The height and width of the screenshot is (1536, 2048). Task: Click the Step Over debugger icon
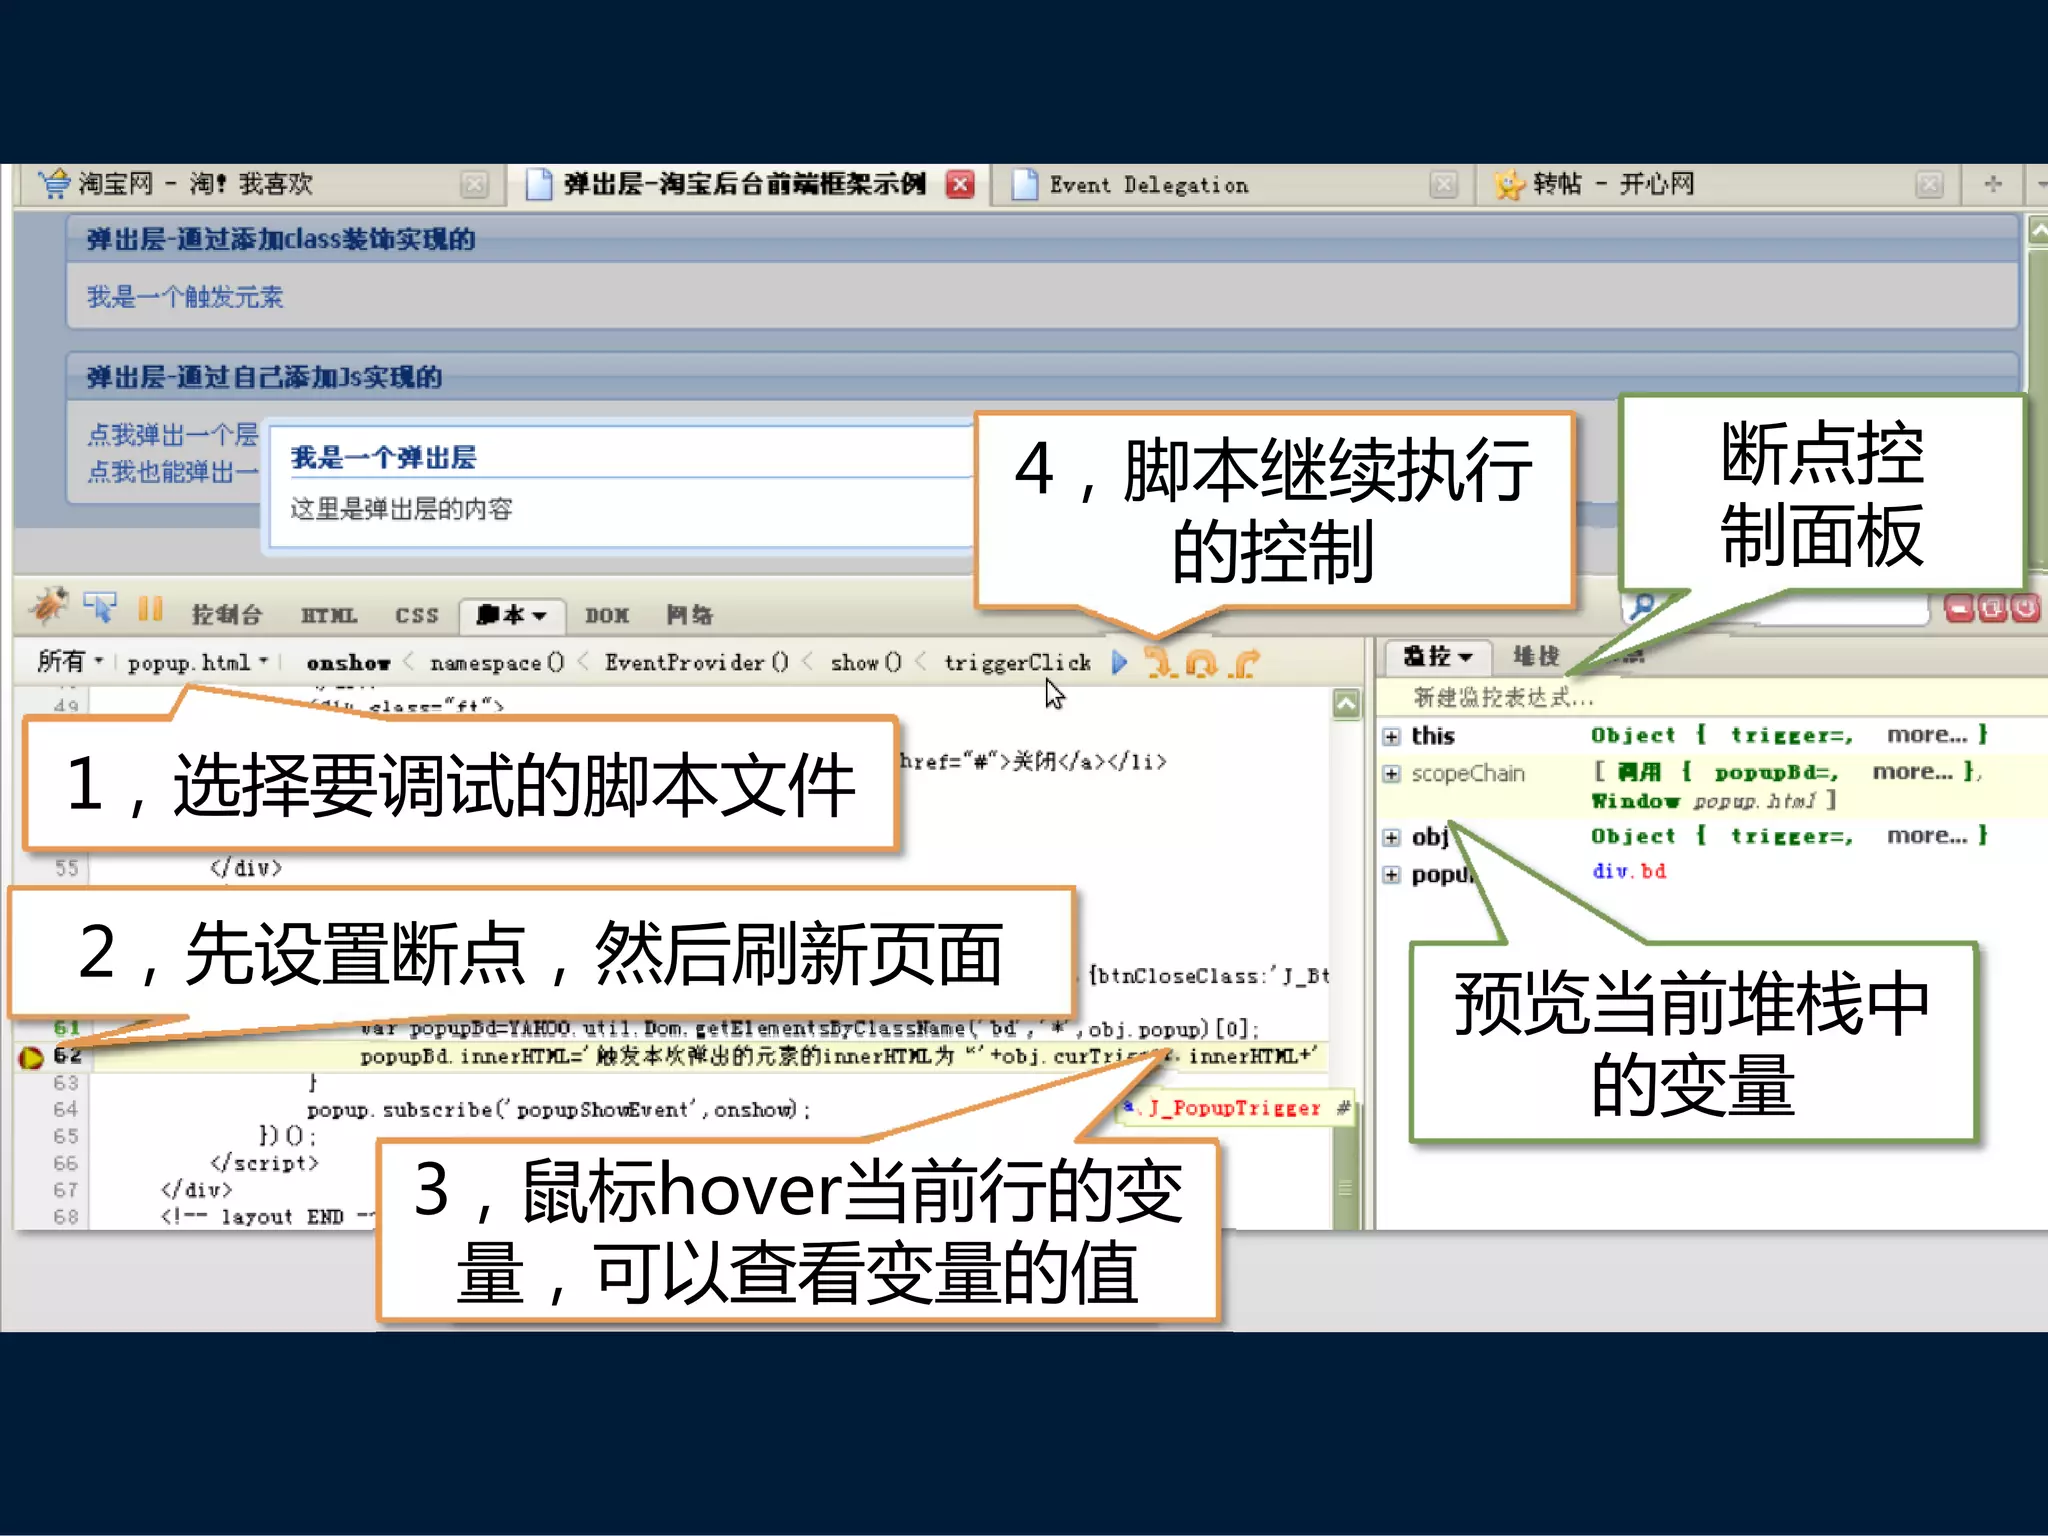click(x=1200, y=662)
